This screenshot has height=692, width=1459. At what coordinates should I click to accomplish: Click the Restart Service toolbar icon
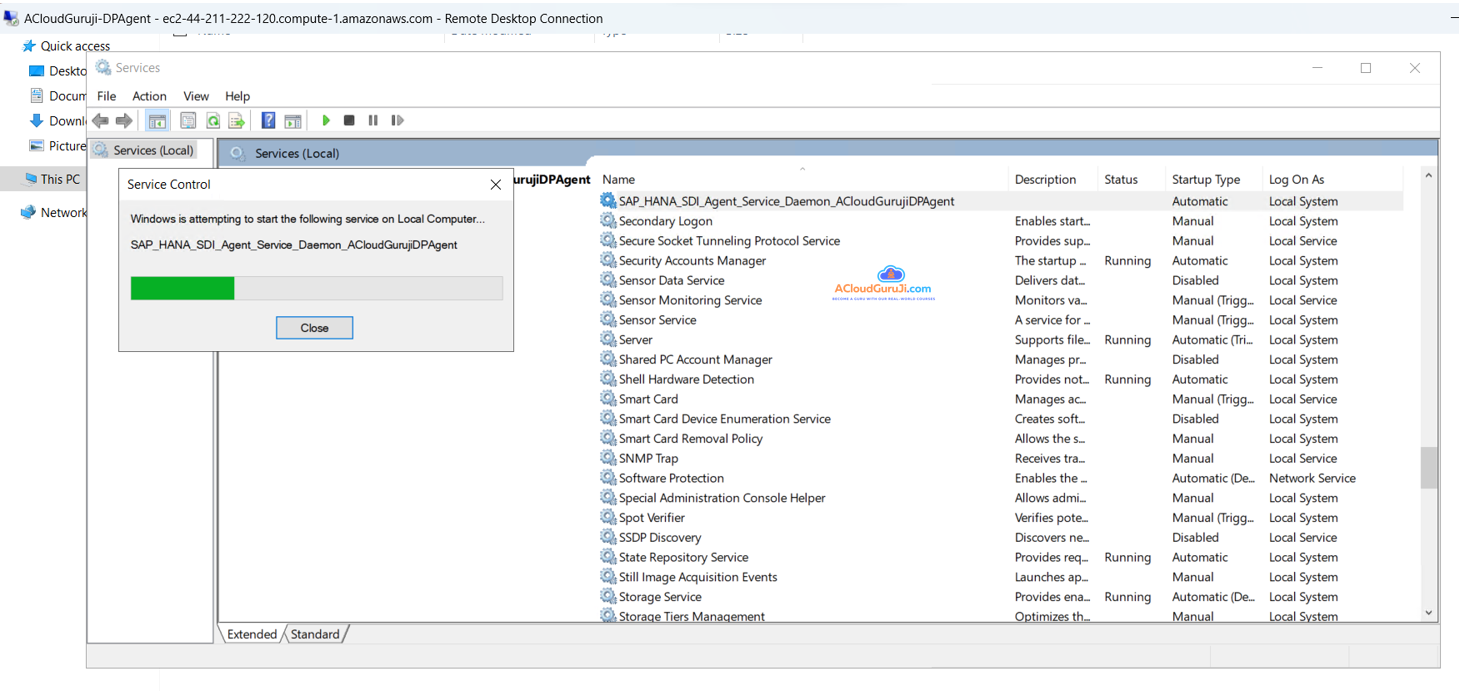[397, 121]
